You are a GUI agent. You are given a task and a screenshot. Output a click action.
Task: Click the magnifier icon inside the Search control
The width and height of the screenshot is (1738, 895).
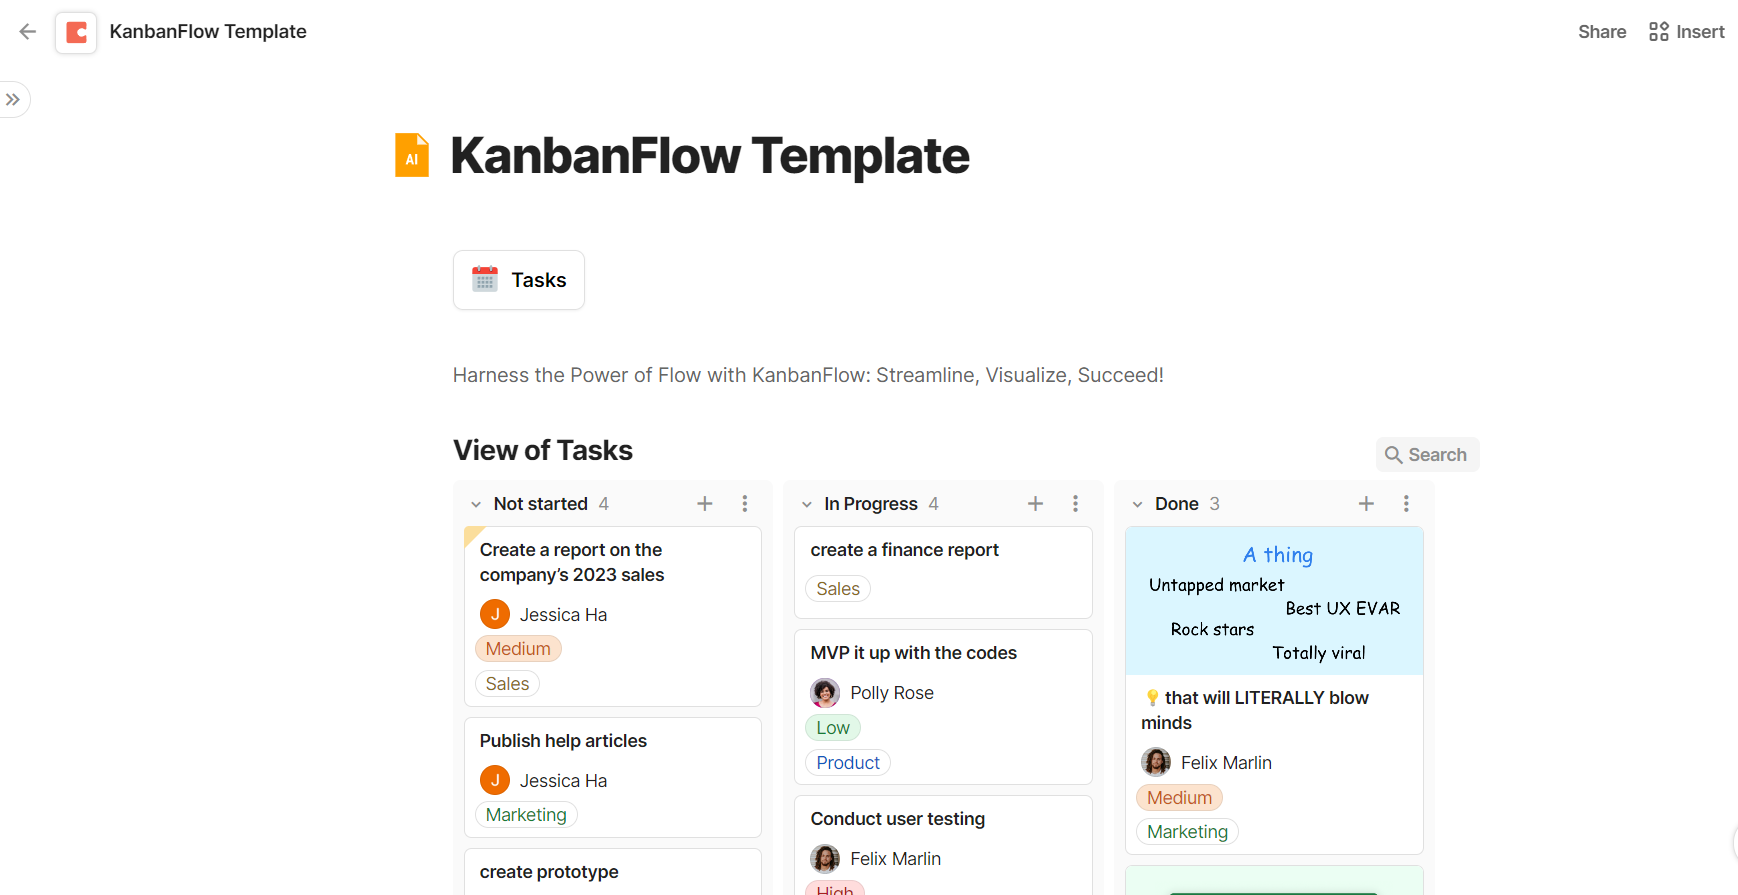coord(1395,454)
